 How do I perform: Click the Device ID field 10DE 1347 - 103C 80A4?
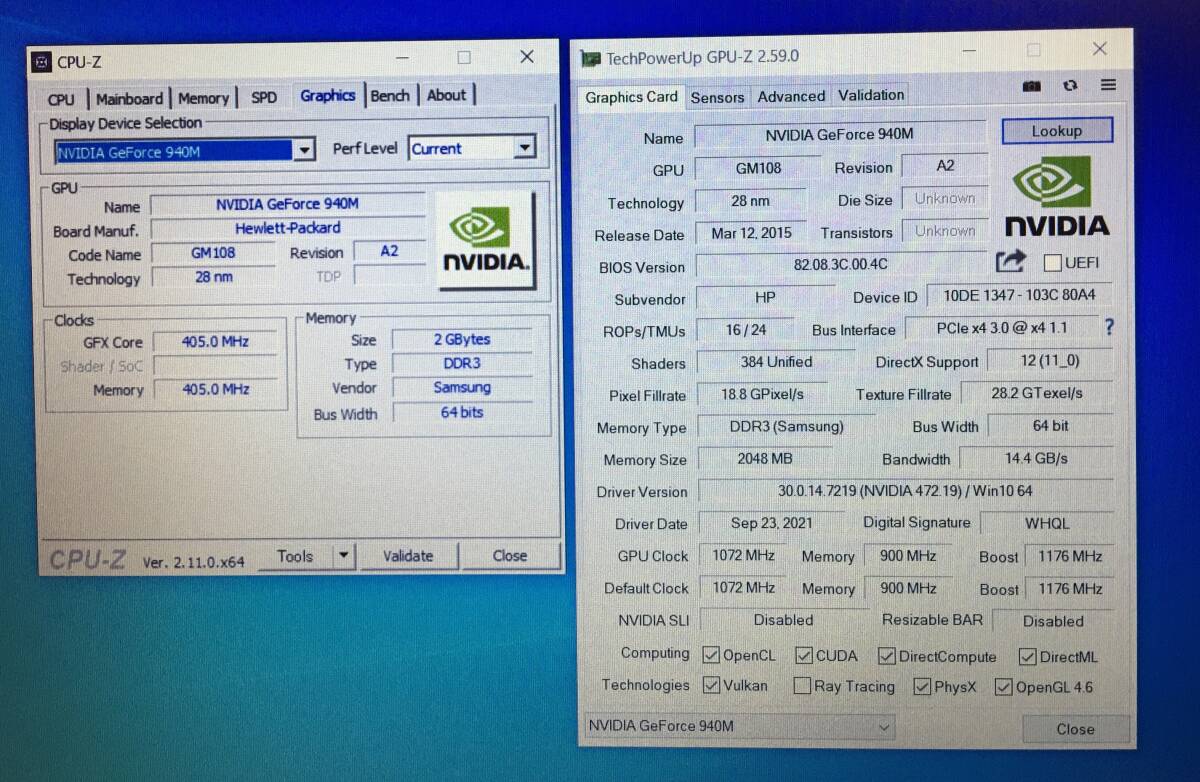(1019, 297)
